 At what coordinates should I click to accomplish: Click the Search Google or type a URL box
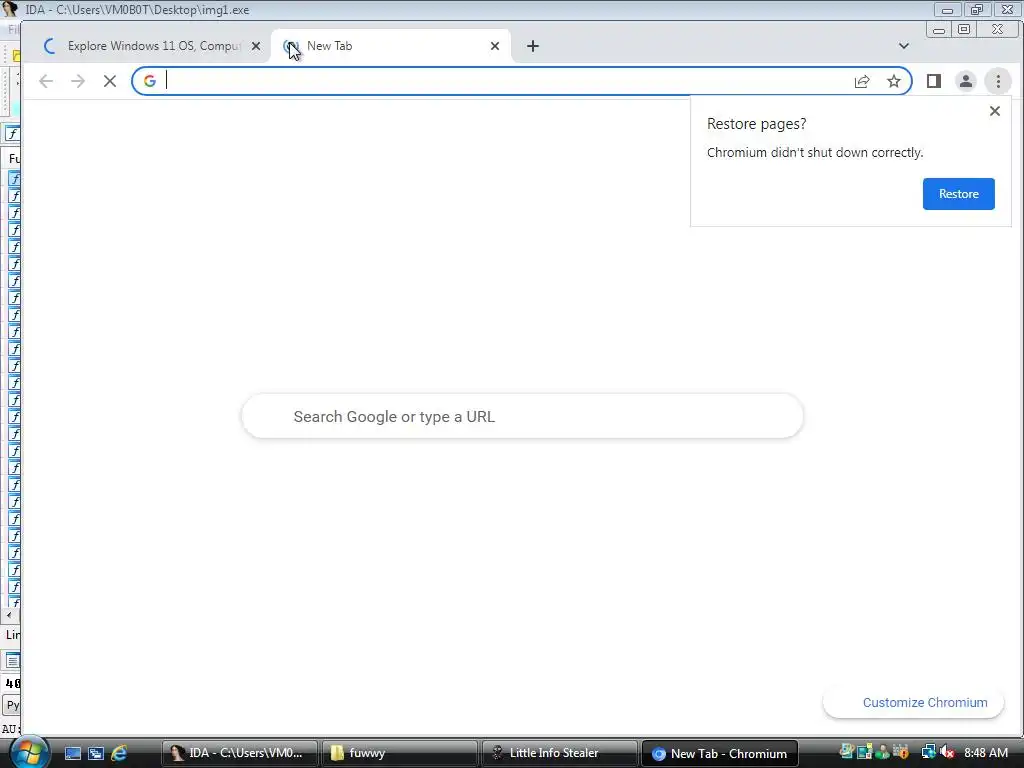coord(522,416)
